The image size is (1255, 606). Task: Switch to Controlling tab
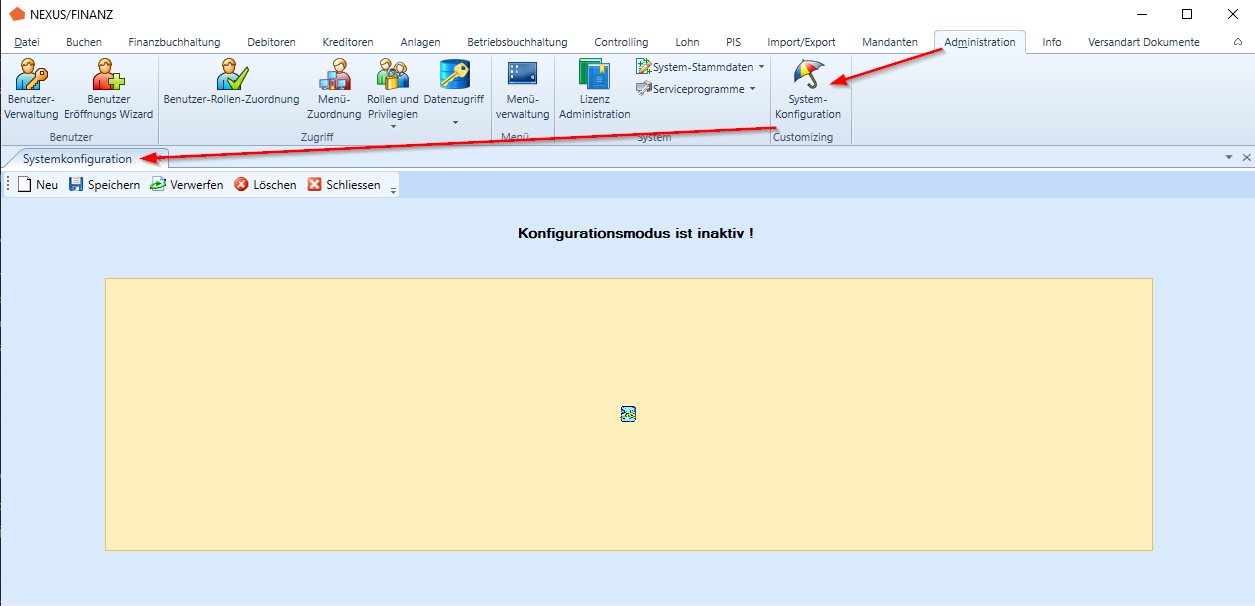(x=621, y=42)
